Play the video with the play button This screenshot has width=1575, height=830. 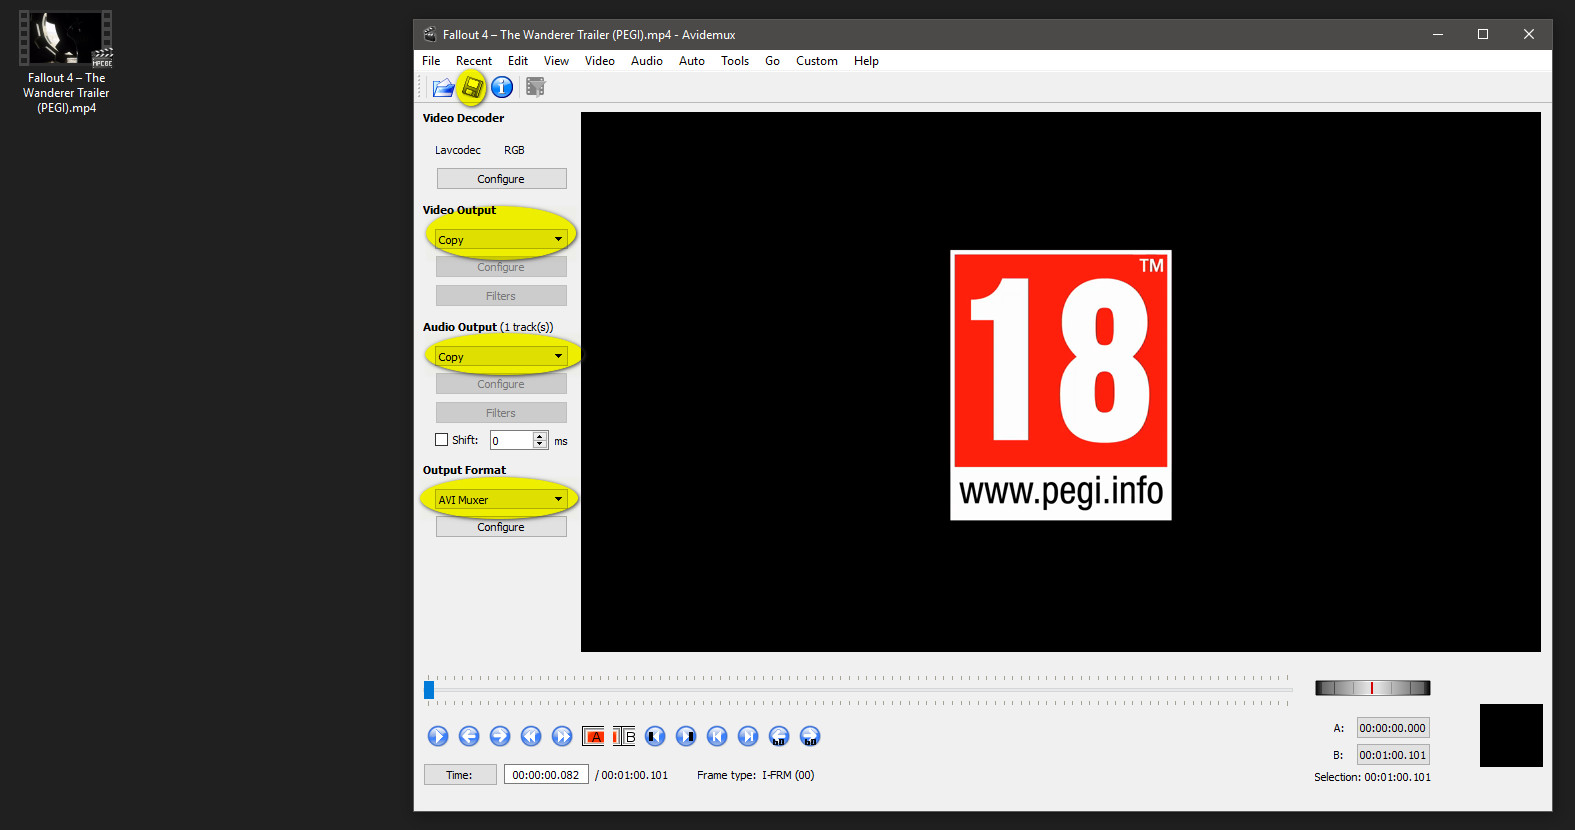pyautogui.click(x=438, y=736)
